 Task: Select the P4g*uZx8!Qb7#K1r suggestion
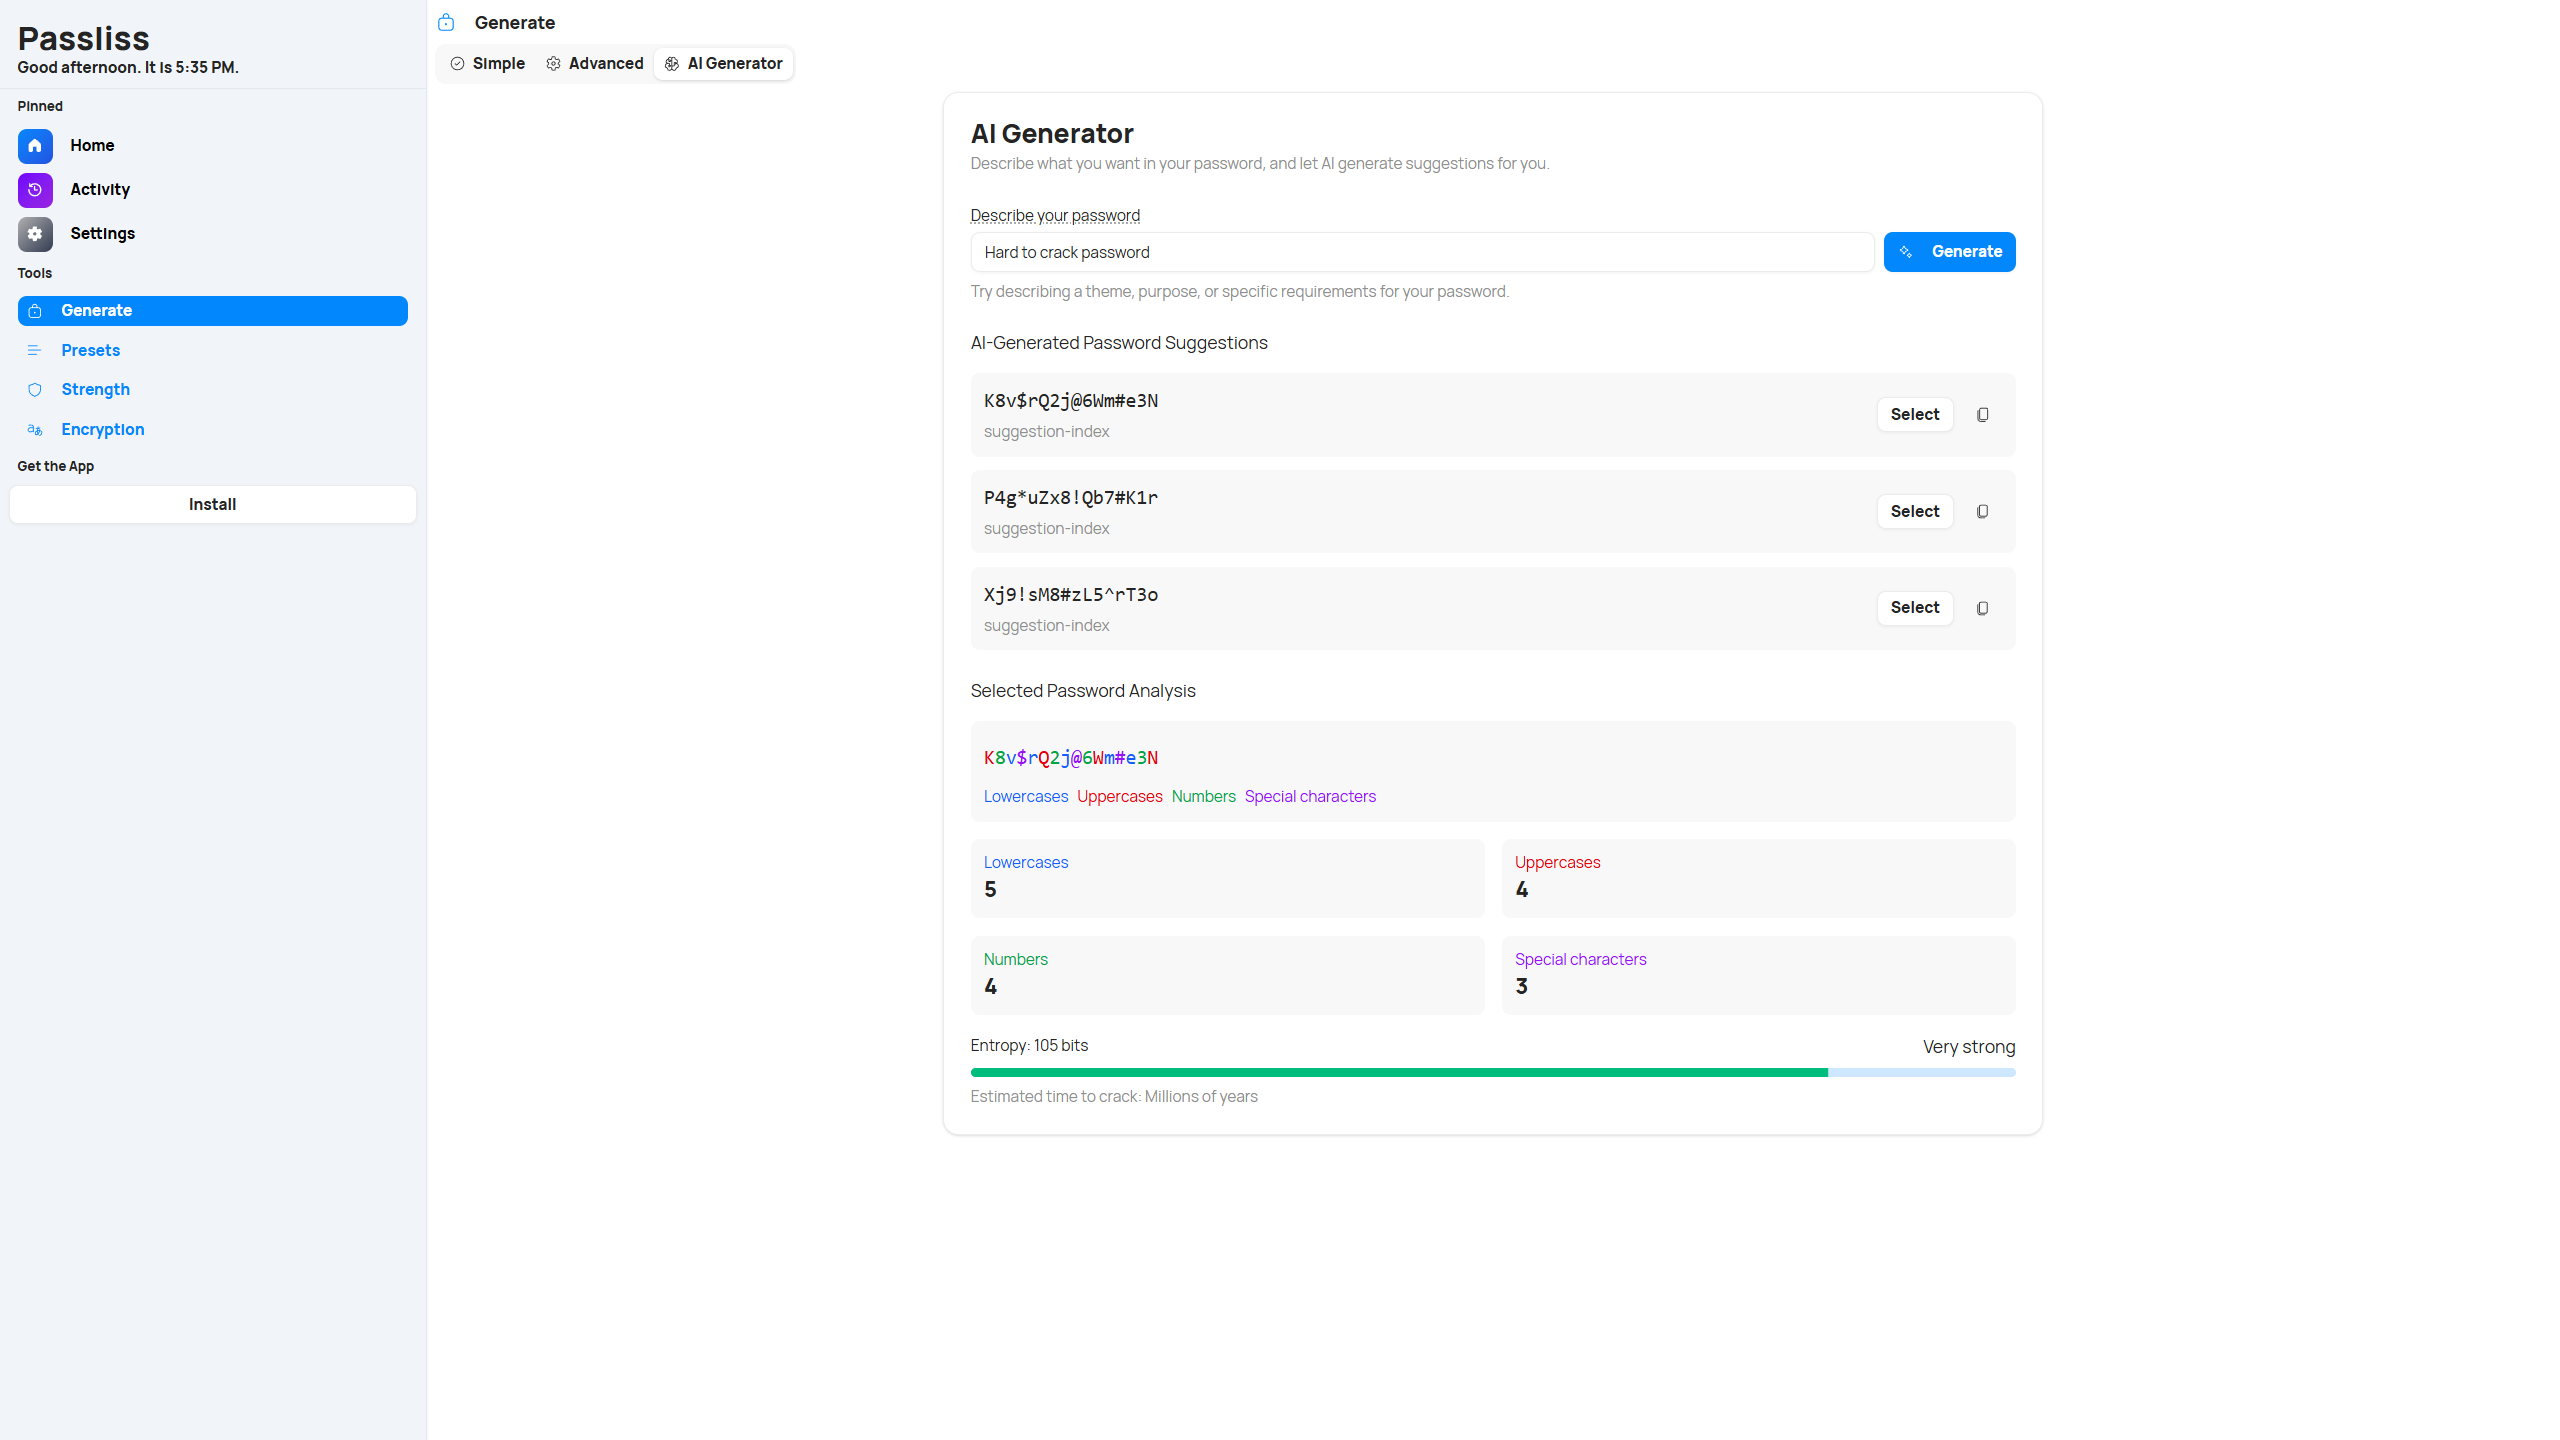pyautogui.click(x=1914, y=512)
